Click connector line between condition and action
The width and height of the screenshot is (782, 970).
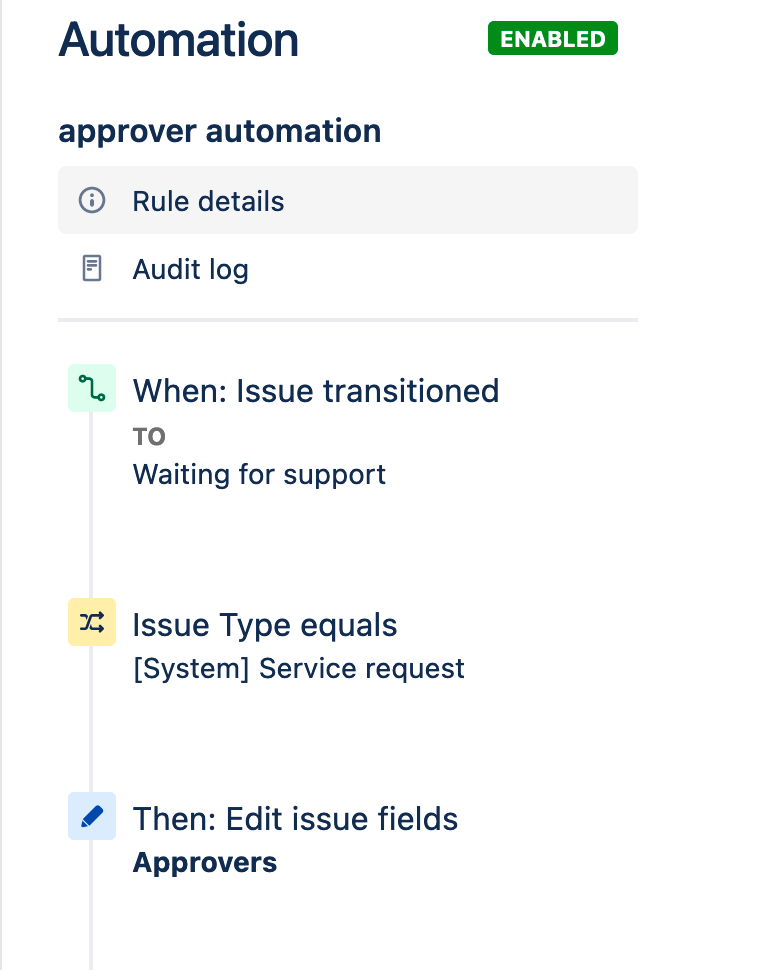(91, 719)
